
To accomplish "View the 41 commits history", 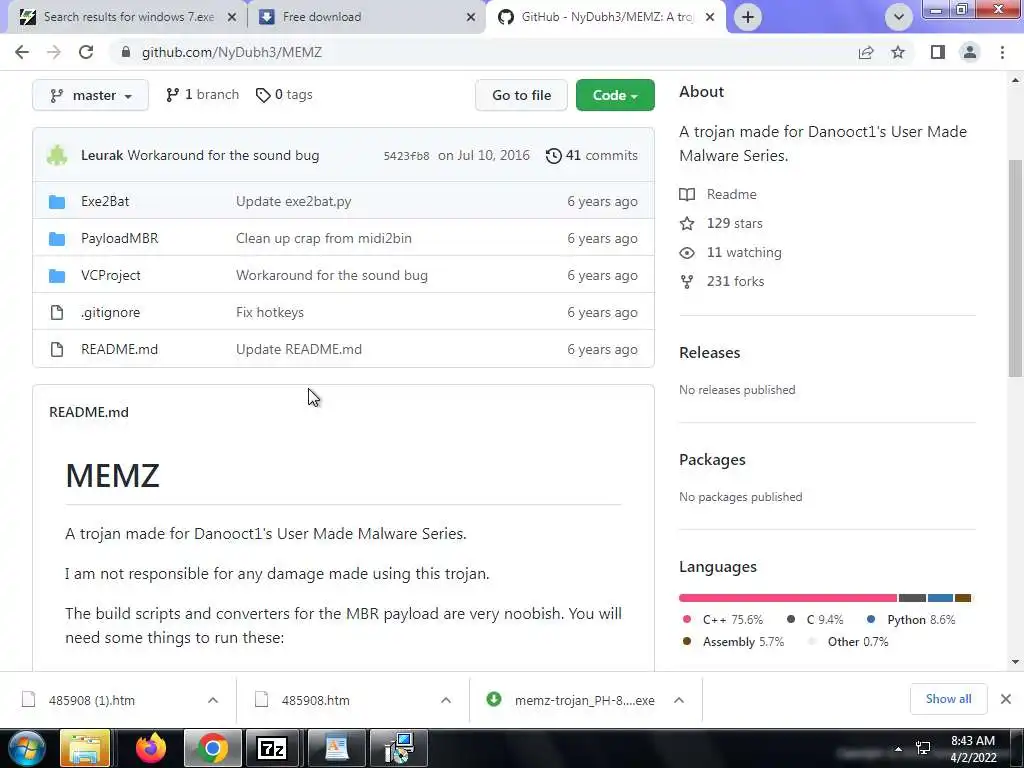I will 592,155.
